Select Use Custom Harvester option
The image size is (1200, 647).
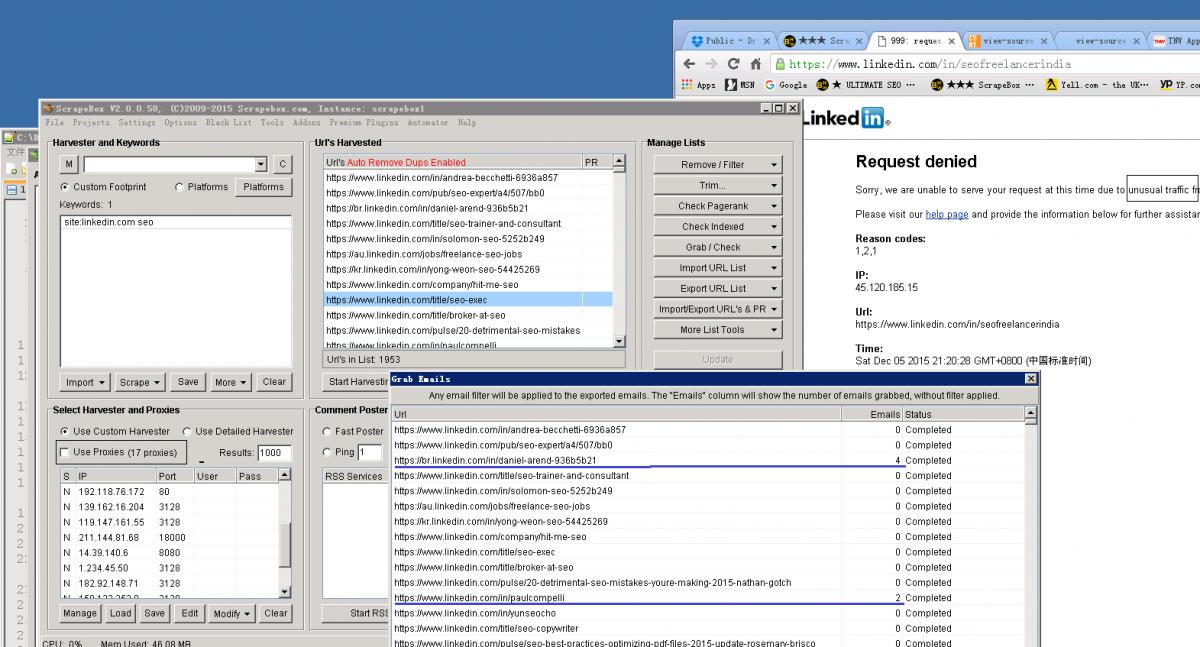pyautogui.click(x=66, y=431)
